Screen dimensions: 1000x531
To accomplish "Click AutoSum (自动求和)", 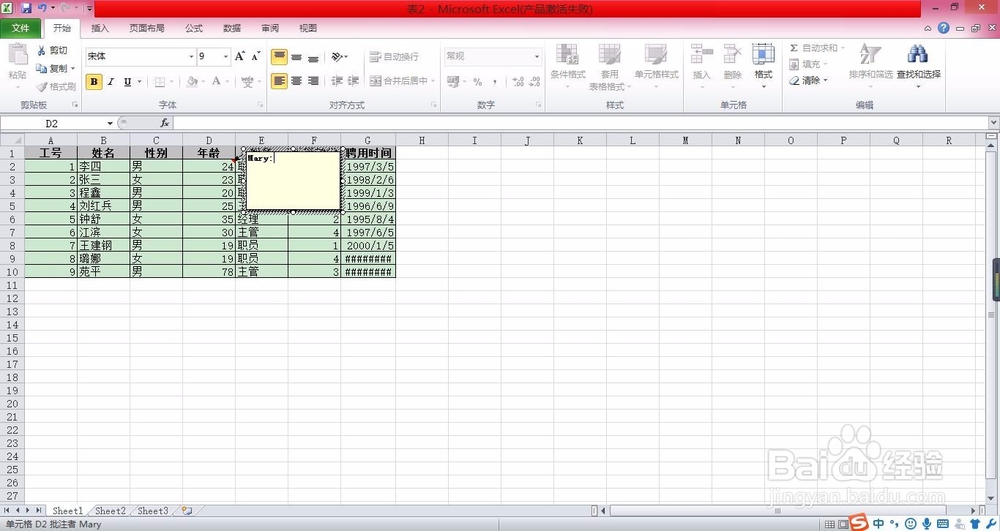I will (816, 48).
